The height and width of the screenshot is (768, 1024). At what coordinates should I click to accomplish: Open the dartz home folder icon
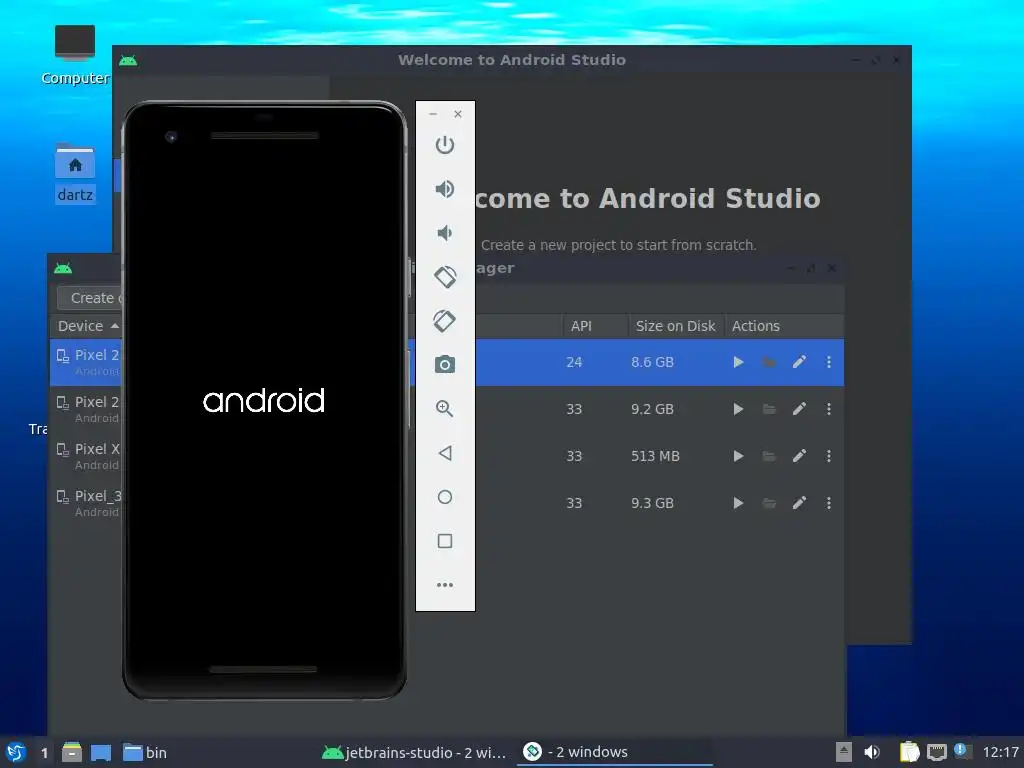coord(75,173)
